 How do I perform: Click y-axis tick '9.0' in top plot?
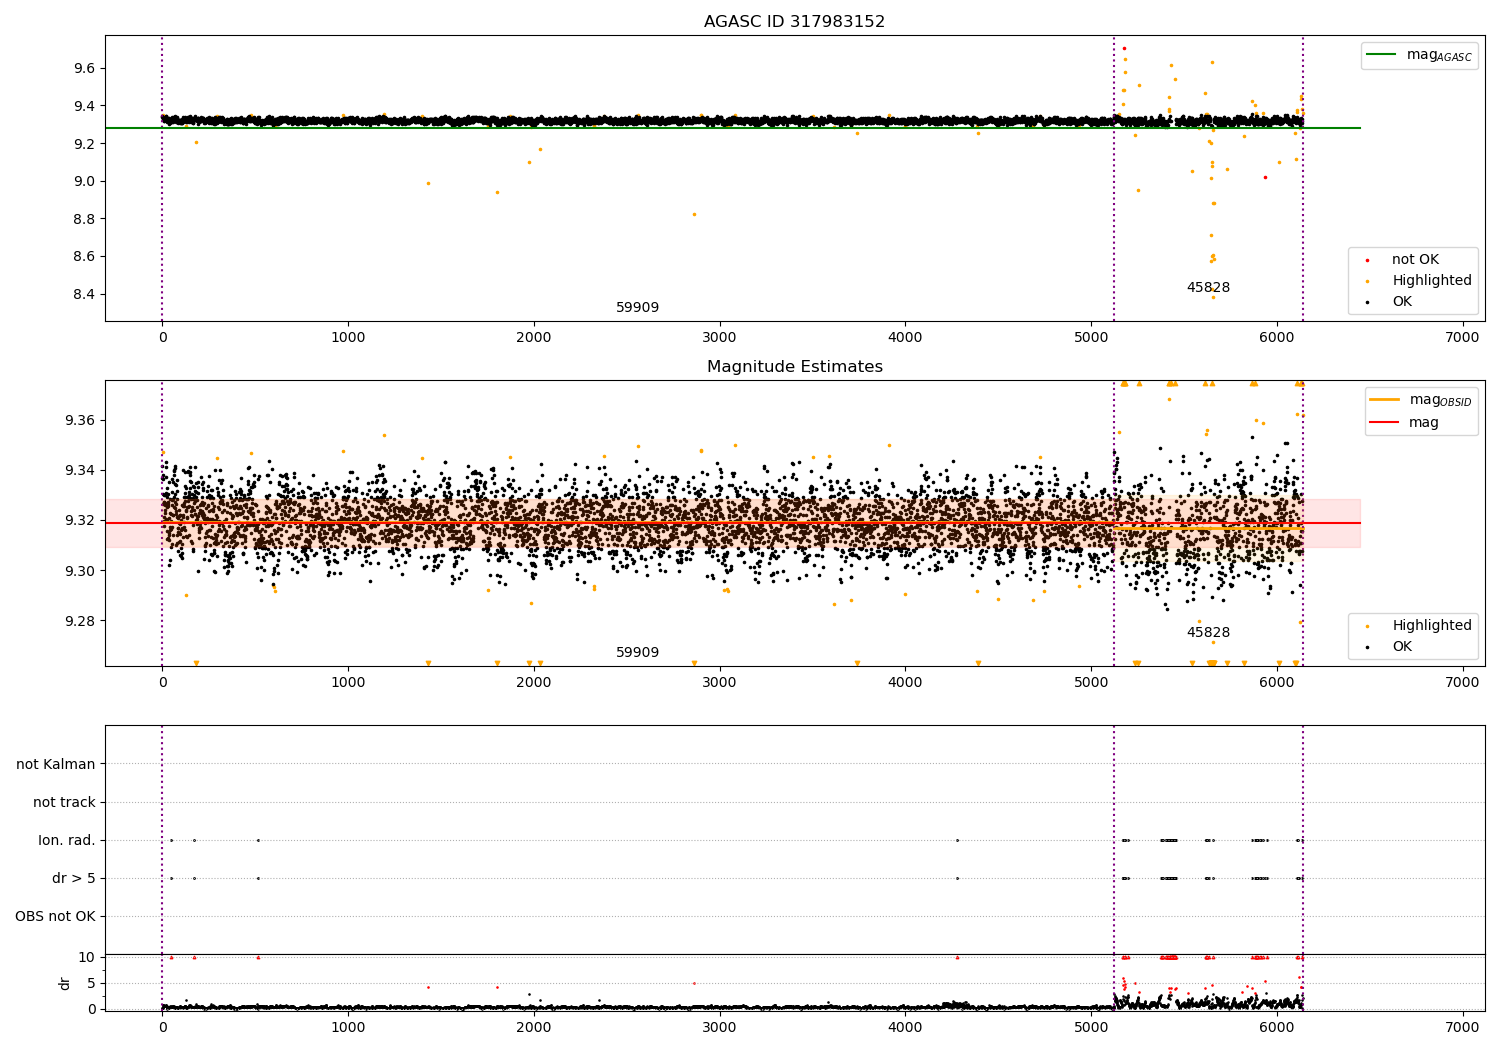click(83, 182)
